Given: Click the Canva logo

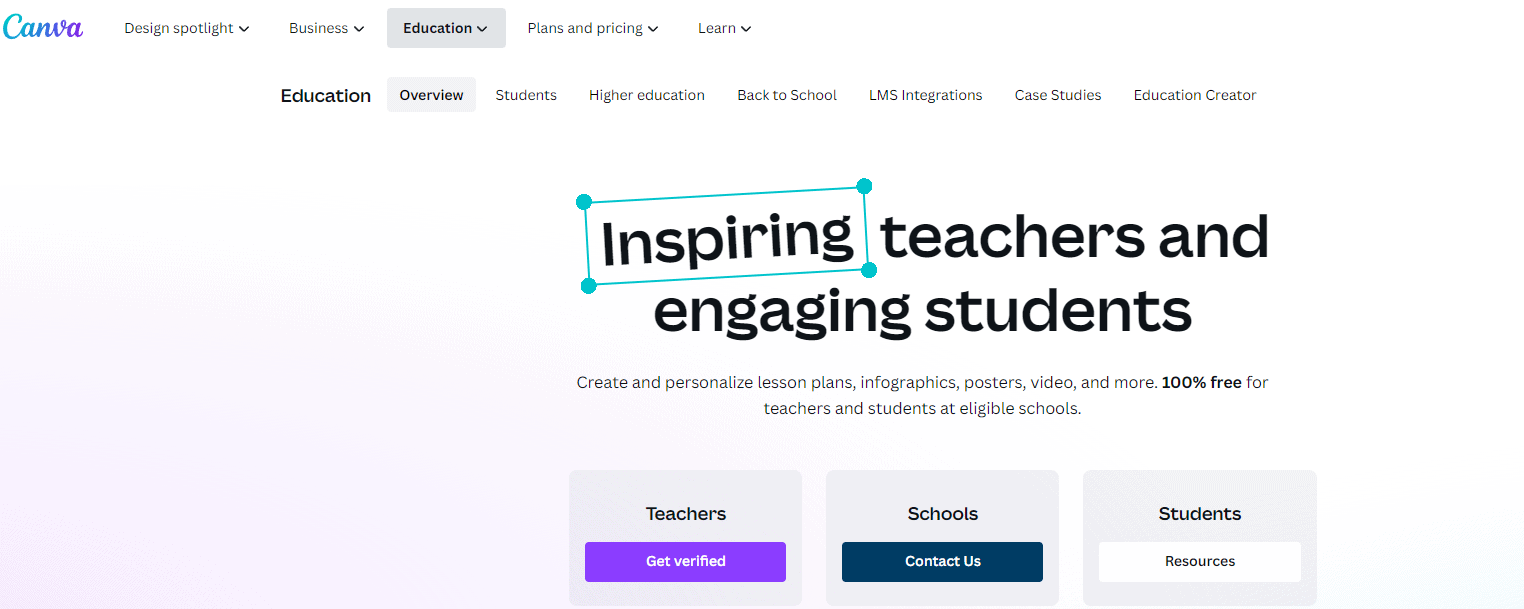Looking at the screenshot, I should click(43, 27).
